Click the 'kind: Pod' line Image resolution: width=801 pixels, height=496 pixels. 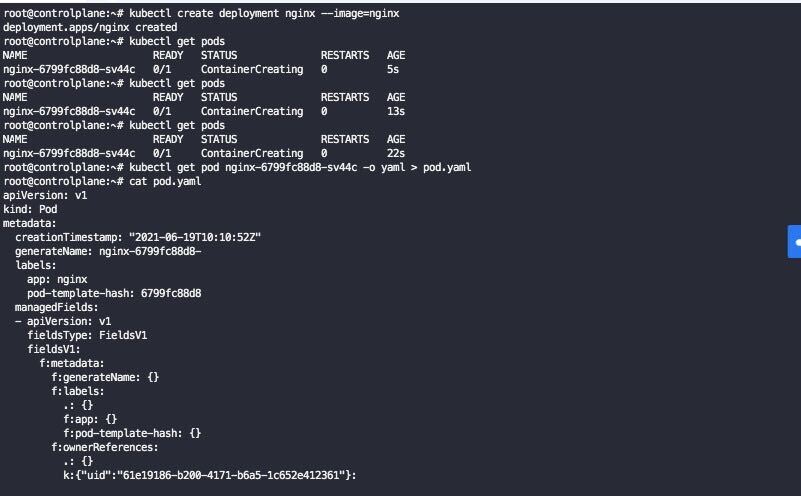30,209
